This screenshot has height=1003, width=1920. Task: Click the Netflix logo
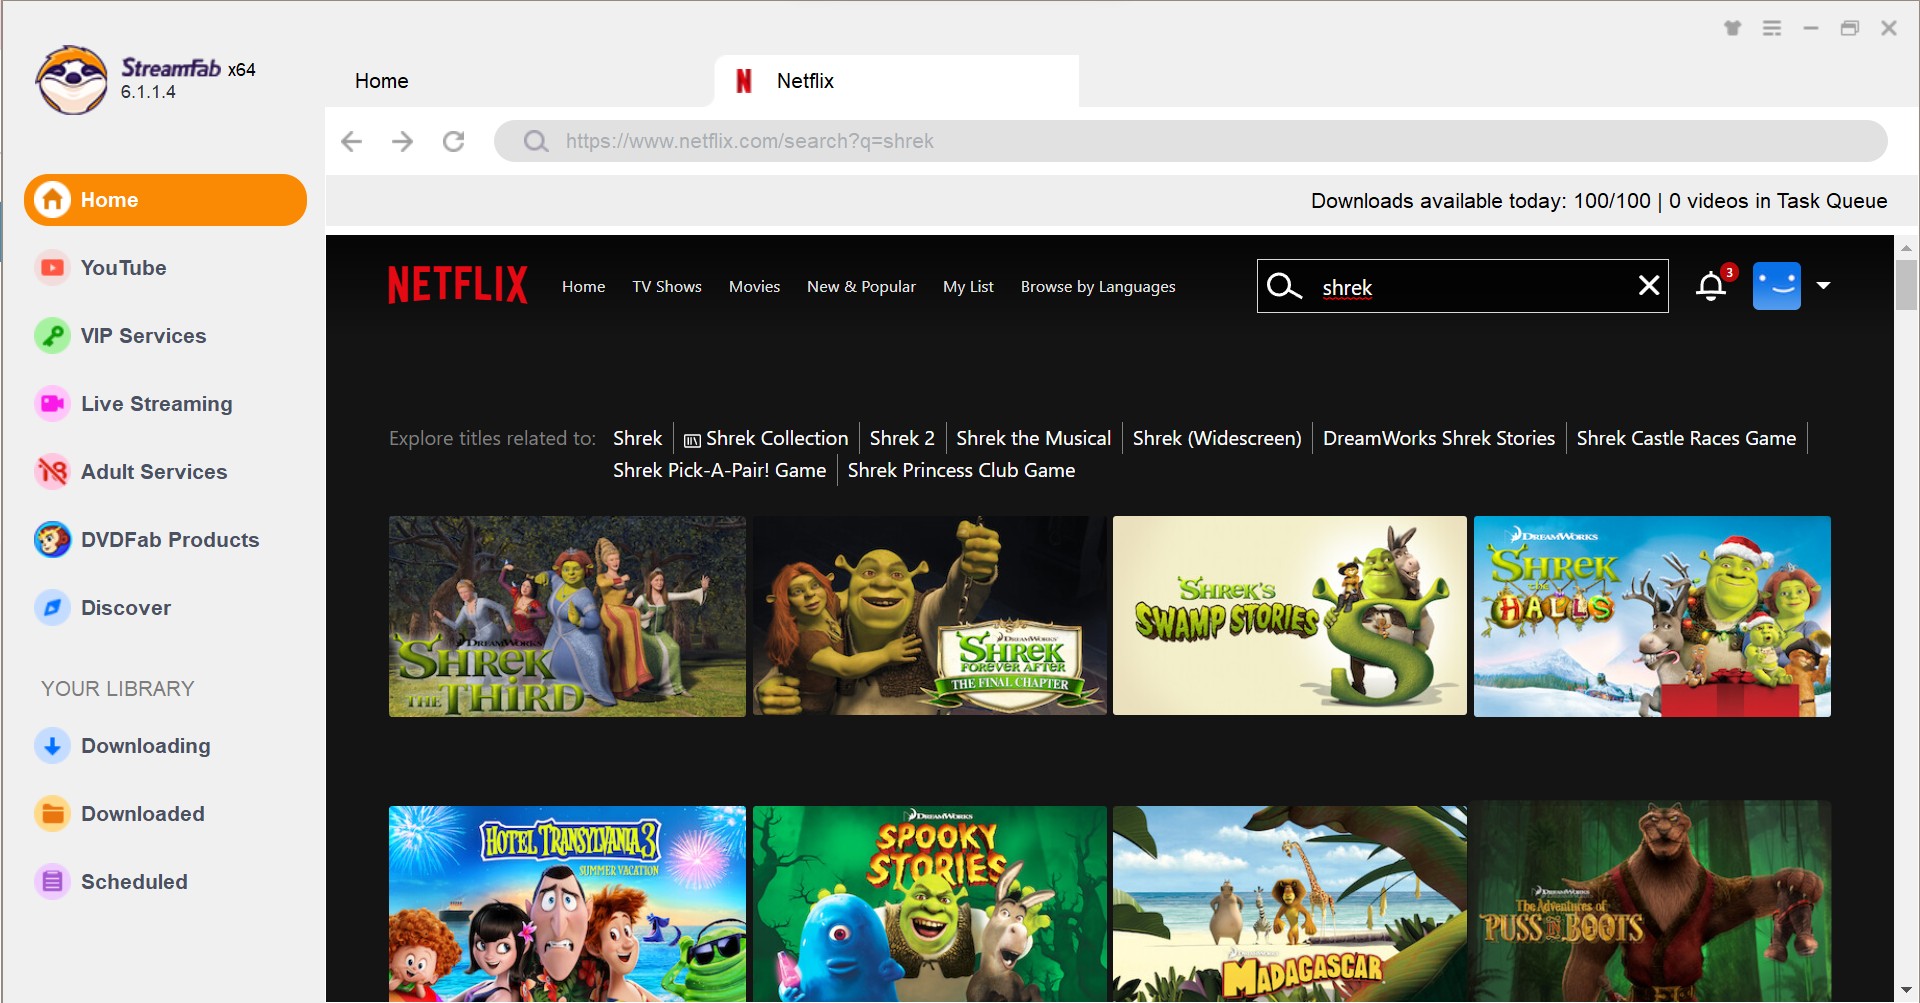pos(457,285)
